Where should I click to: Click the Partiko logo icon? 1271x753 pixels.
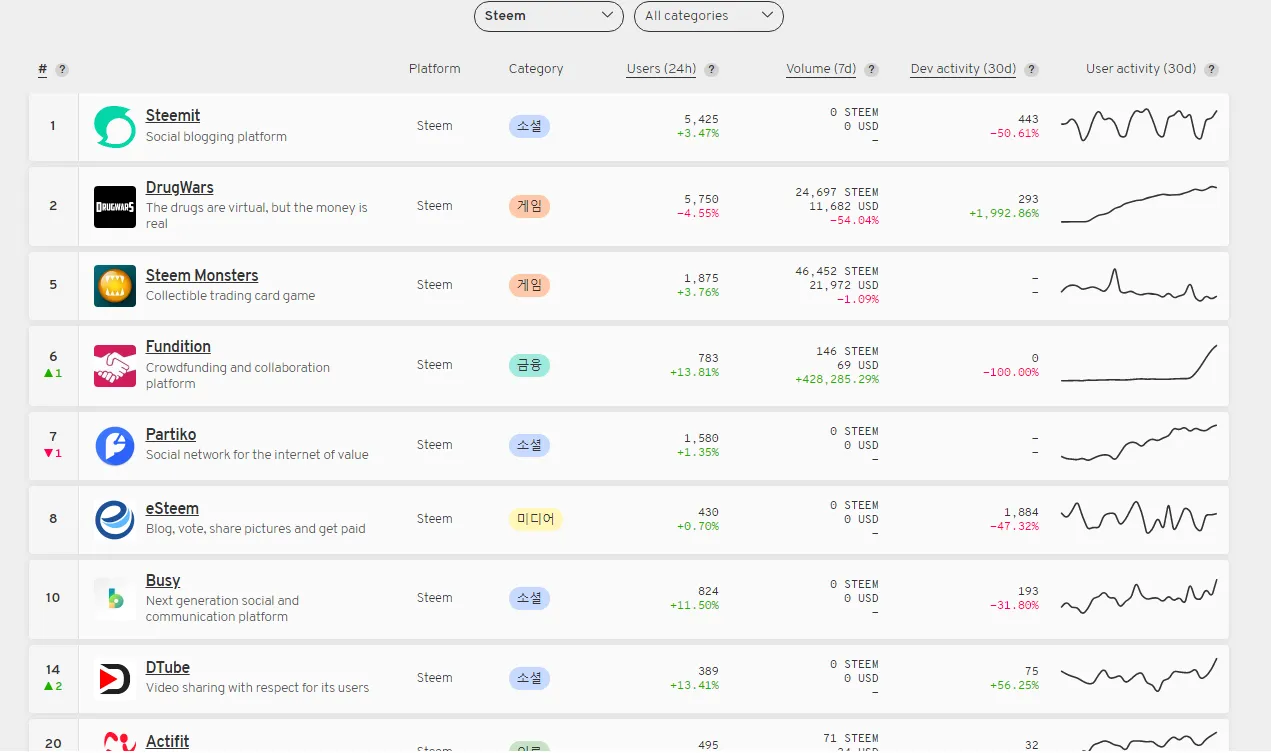click(114, 445)
